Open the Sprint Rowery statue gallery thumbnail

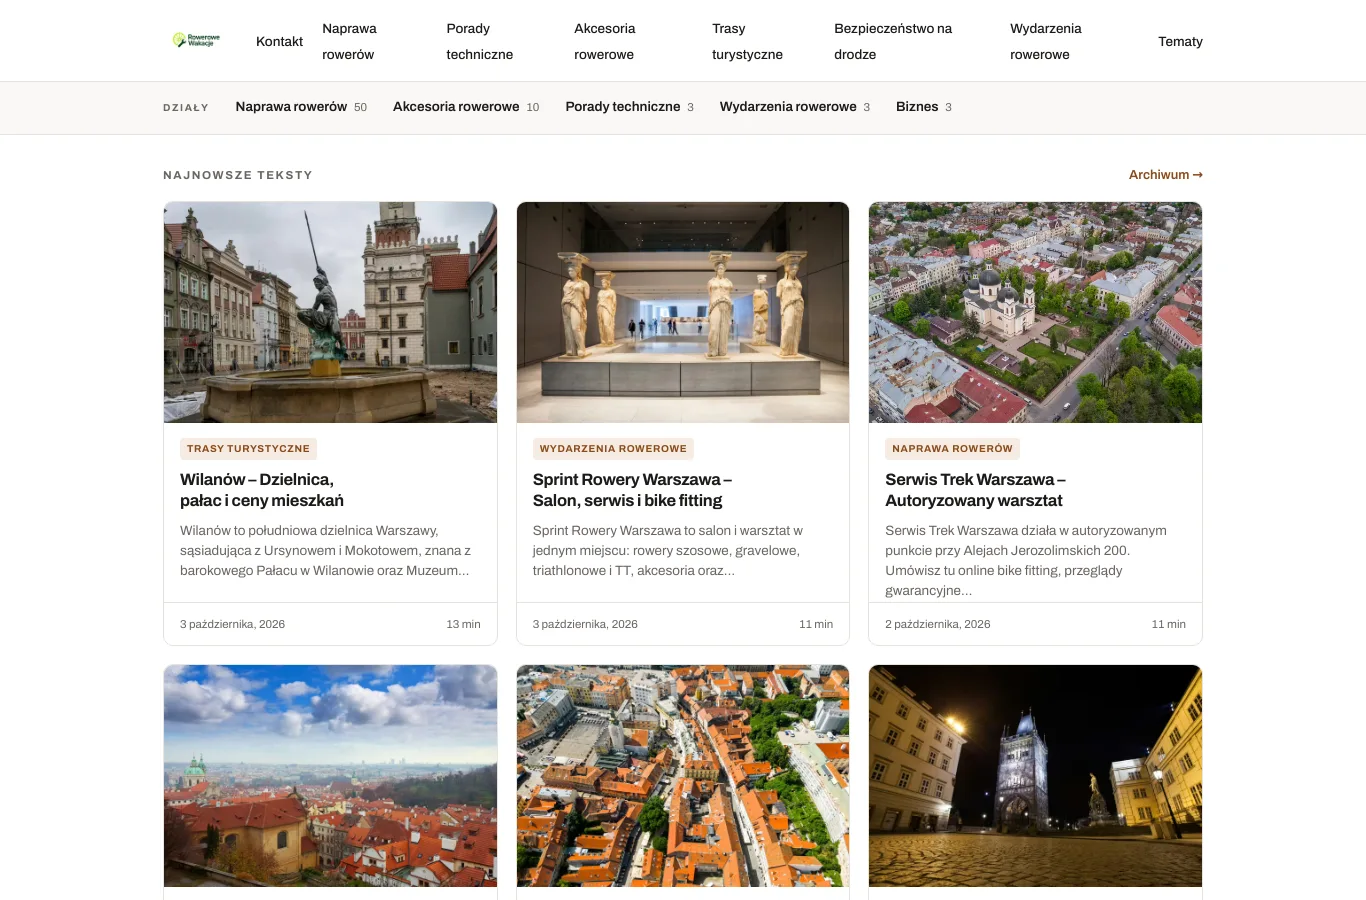[x=683, y=313]
